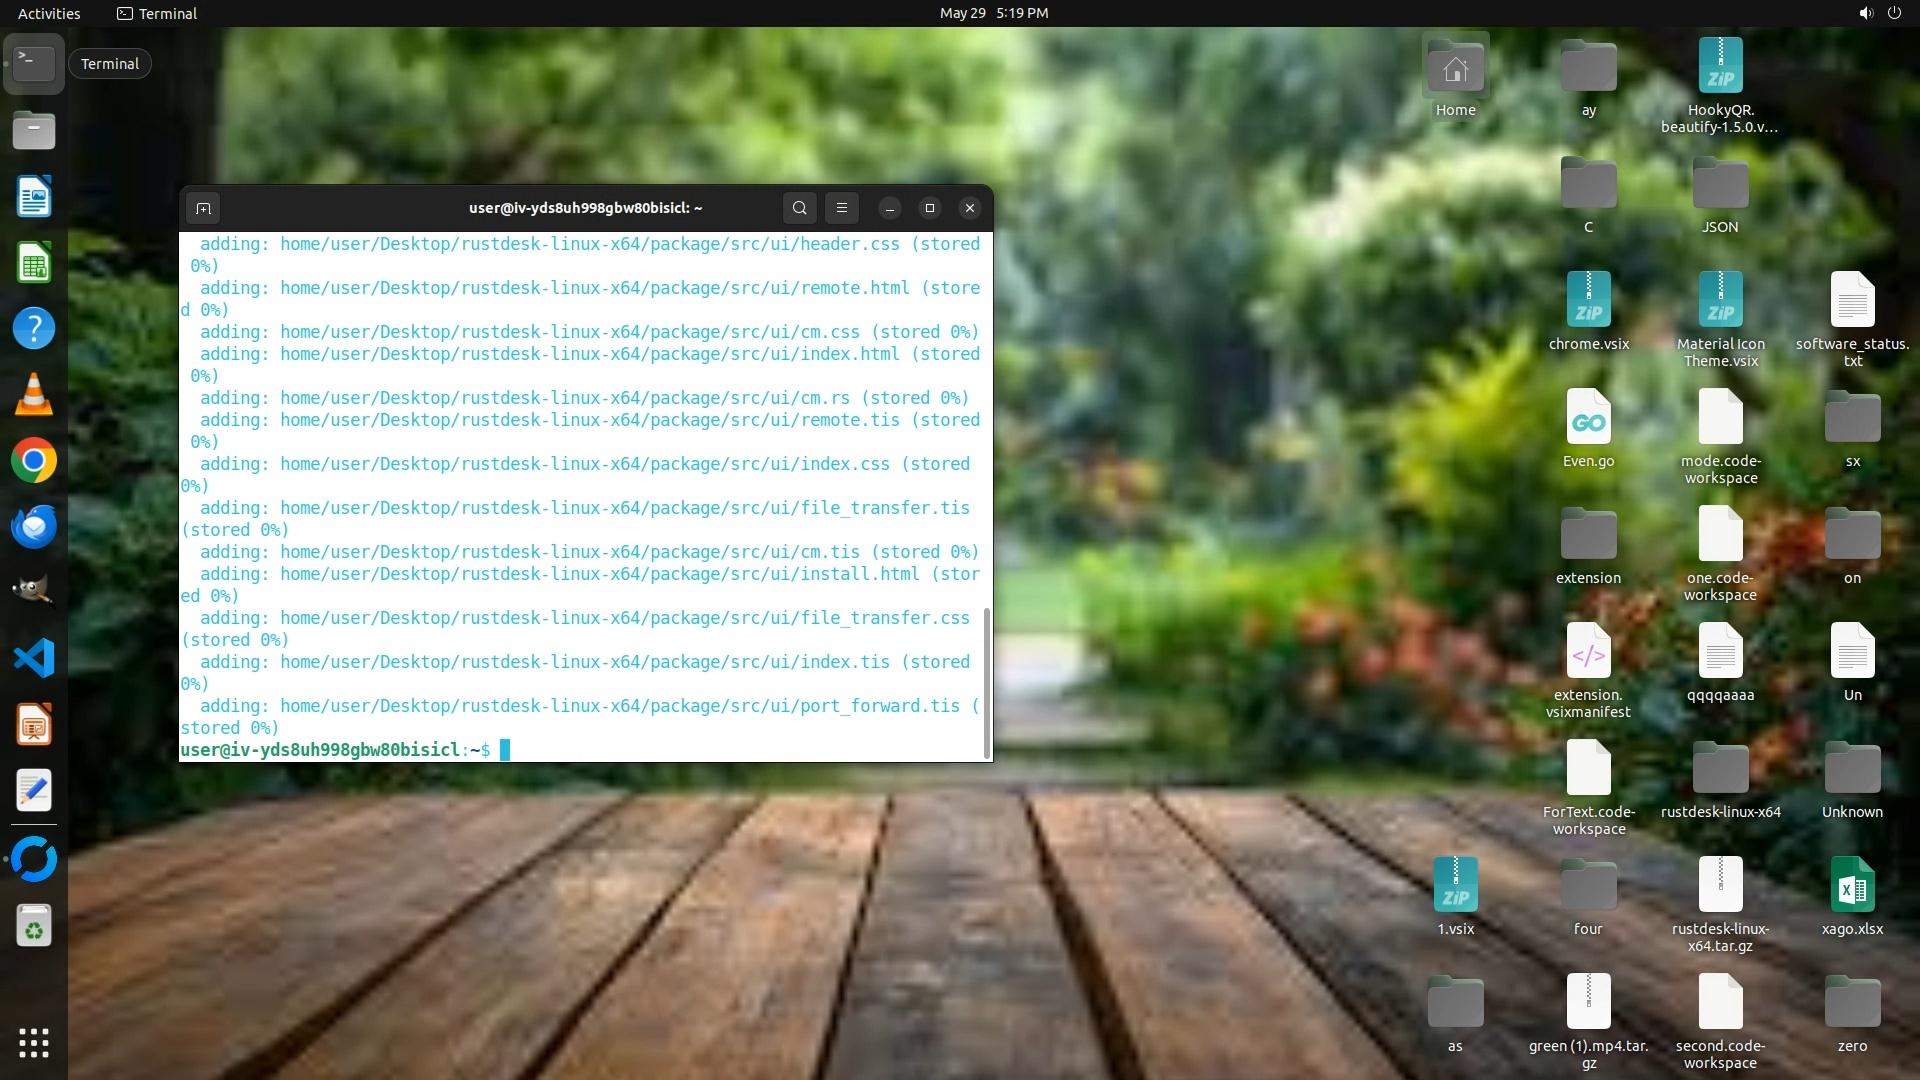Show Applications grid button
The height and width of the screenshot is (1080, 1920).
(x=33, y=1042)
